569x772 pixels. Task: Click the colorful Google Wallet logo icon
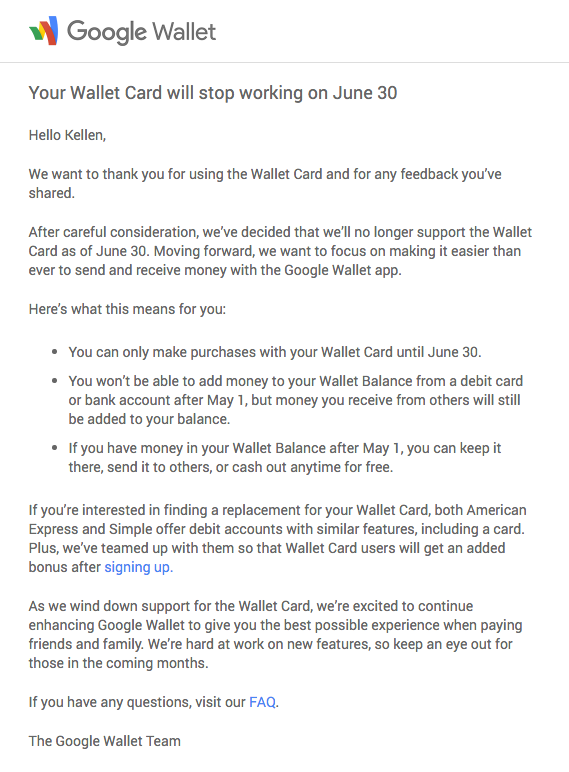[x=44, y=31]
